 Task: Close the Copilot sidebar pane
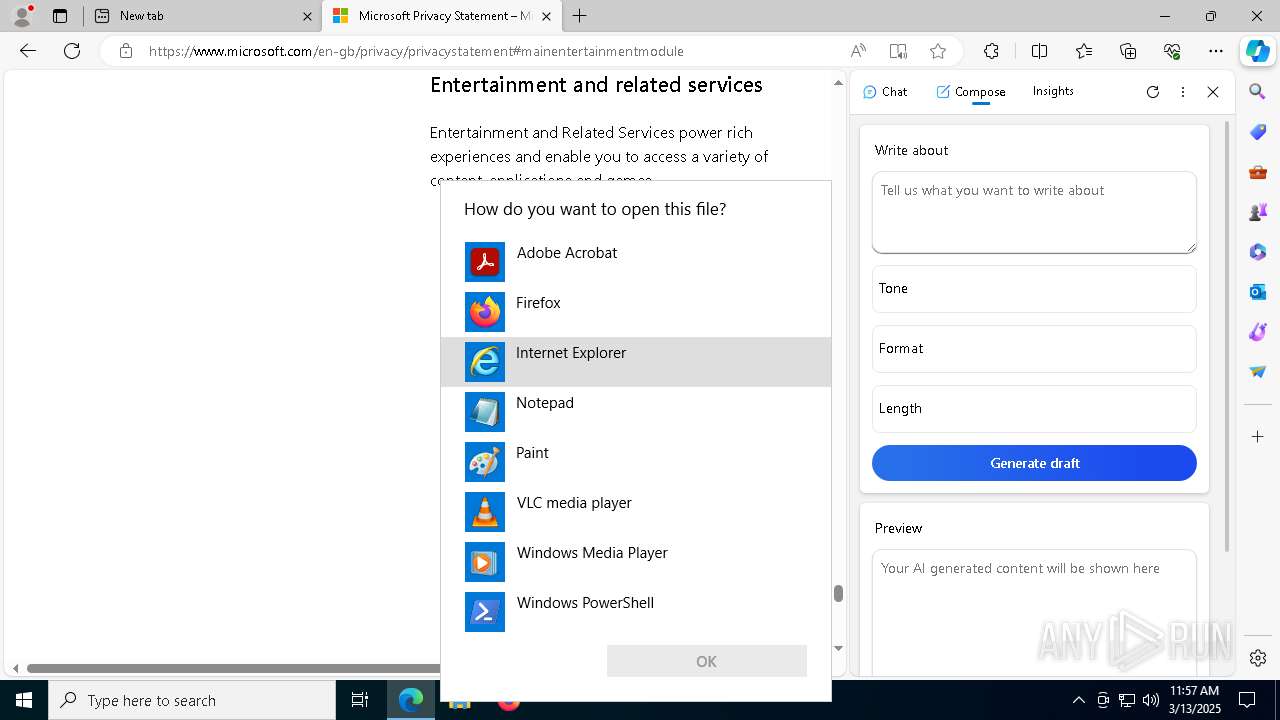(1213, 92)
